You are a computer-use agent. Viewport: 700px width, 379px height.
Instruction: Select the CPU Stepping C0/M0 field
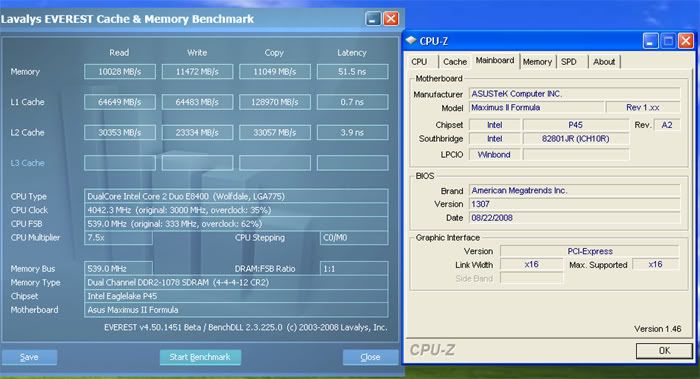point(354,237)
